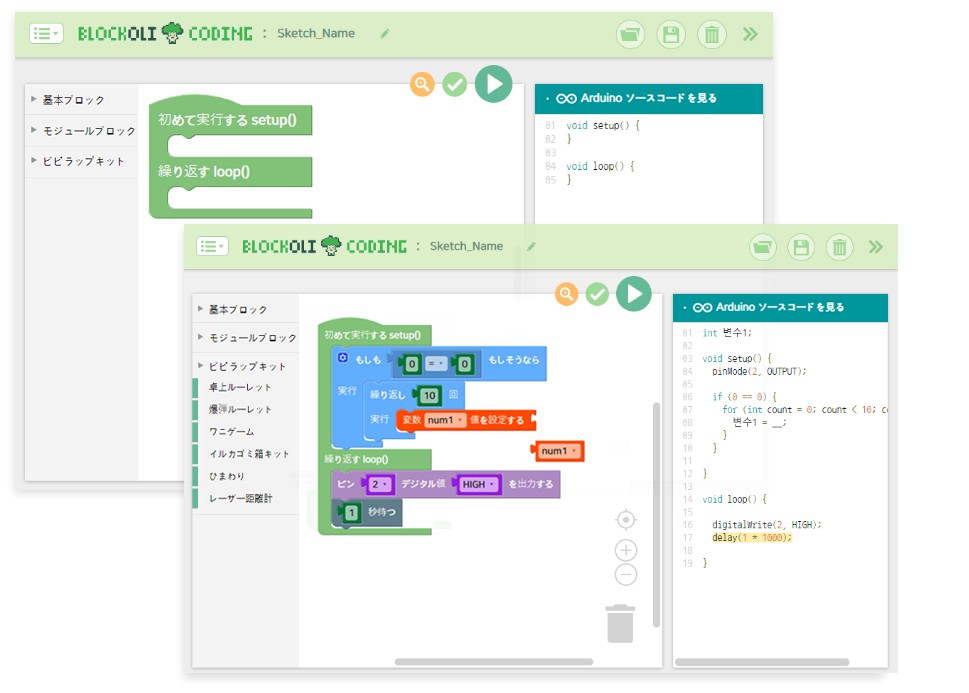Screen dimensions: 969x693
Task: Expand ビビラップキット category in back window
Action: 82,161
